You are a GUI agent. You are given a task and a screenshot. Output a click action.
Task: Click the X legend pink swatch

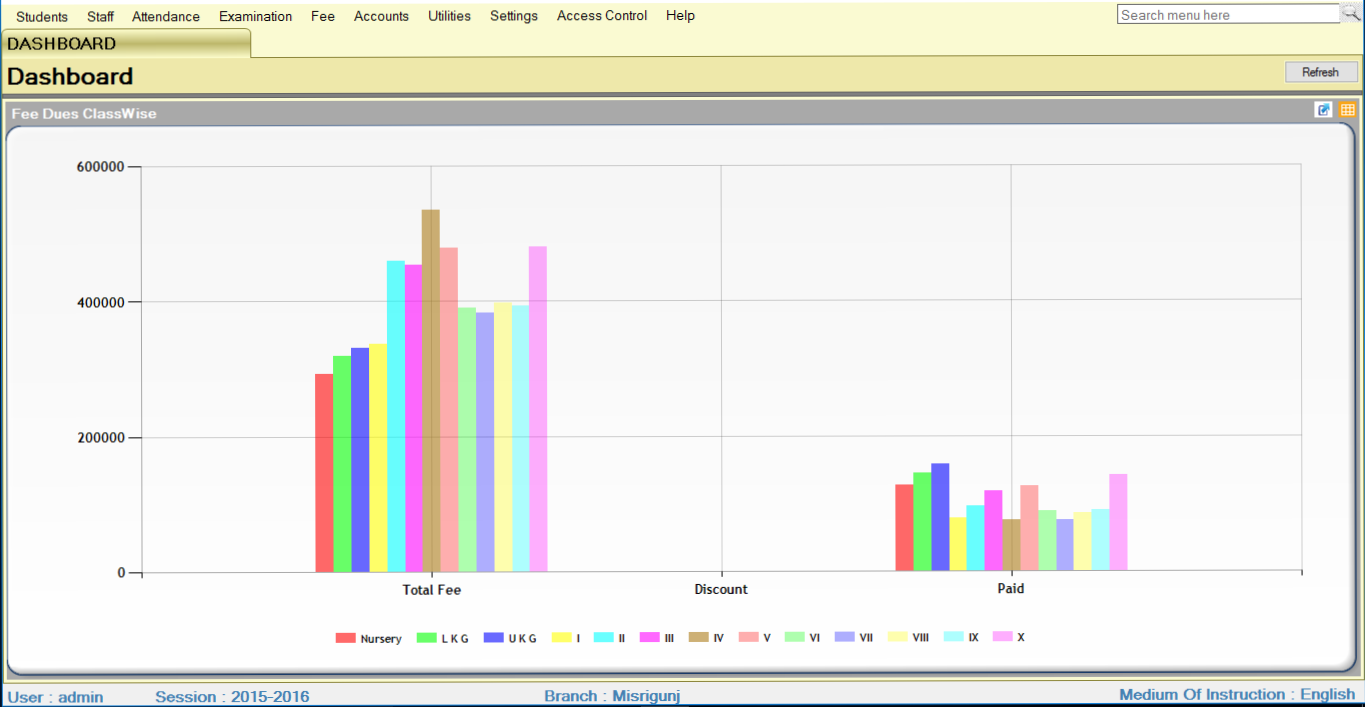[x=1001, y=638]
